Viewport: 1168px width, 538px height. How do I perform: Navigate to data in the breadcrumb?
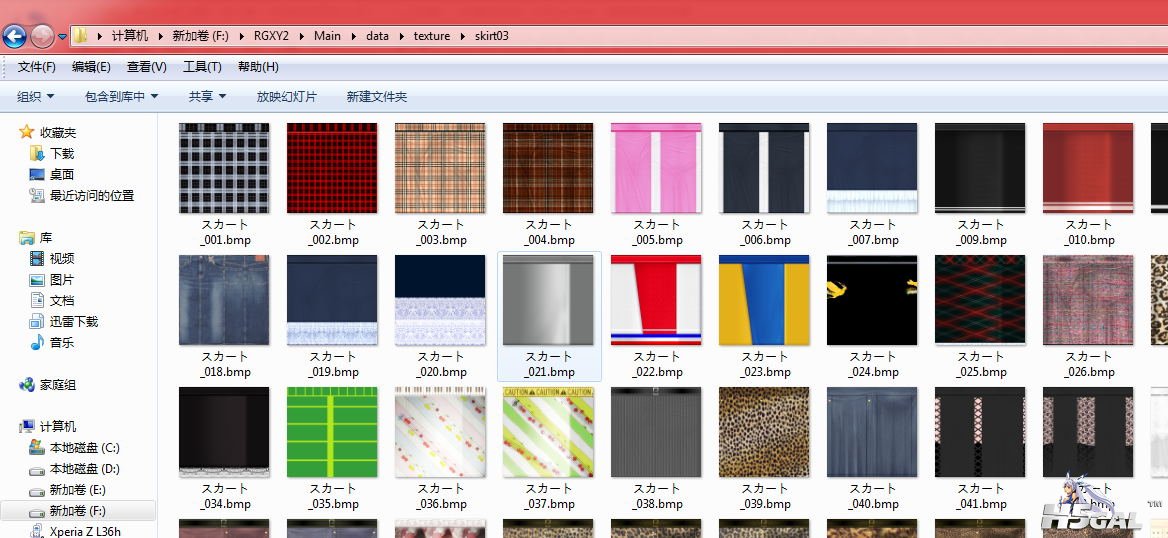click(x=378, y=36)
